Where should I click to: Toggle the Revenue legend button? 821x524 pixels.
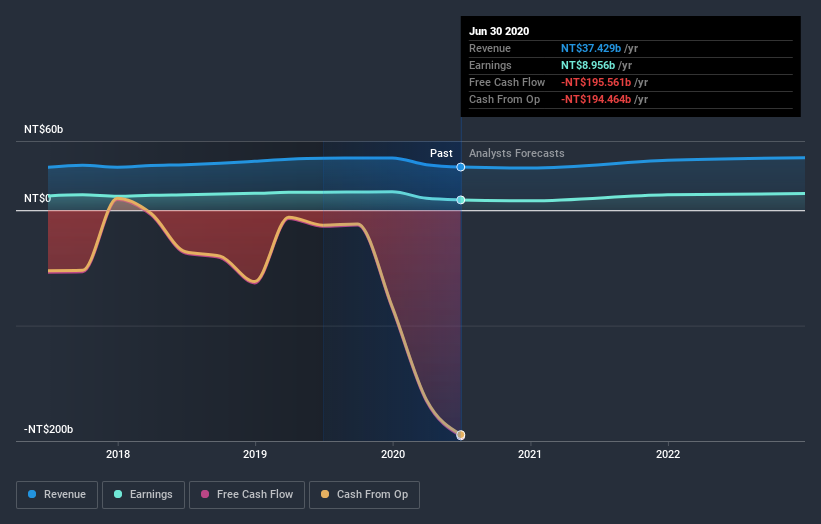tap(57, 495)
